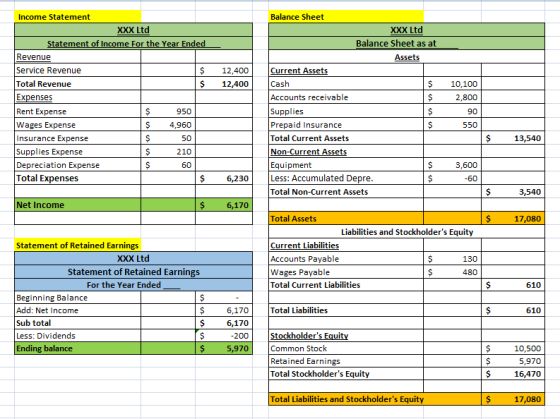Select the Current Assets underlined heading
This screenshot has width=560, height=419.
[x=299, y=70]
